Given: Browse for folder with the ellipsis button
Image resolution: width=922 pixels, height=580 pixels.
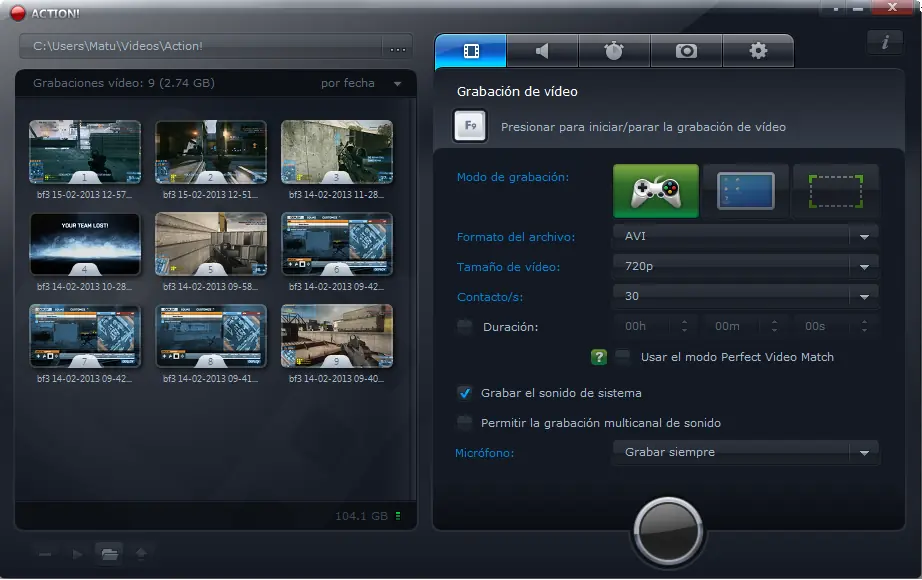Looking at the screenshot, I should tap(397, 47).
